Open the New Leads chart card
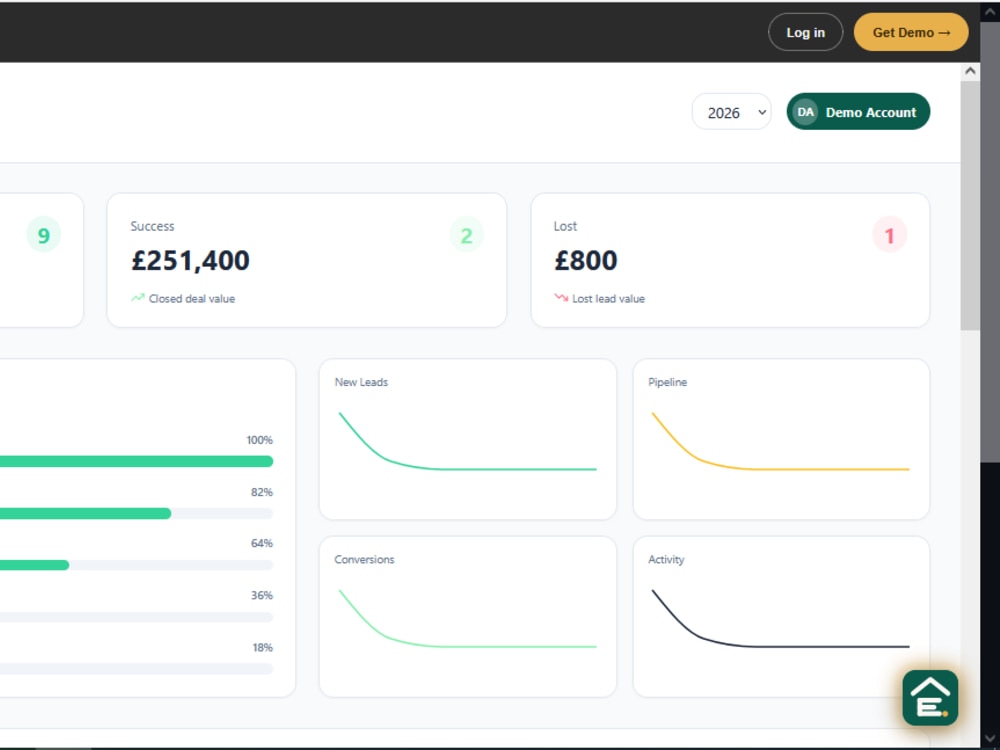The height and width of the screenshot is (750, 1000). [467, 439]
